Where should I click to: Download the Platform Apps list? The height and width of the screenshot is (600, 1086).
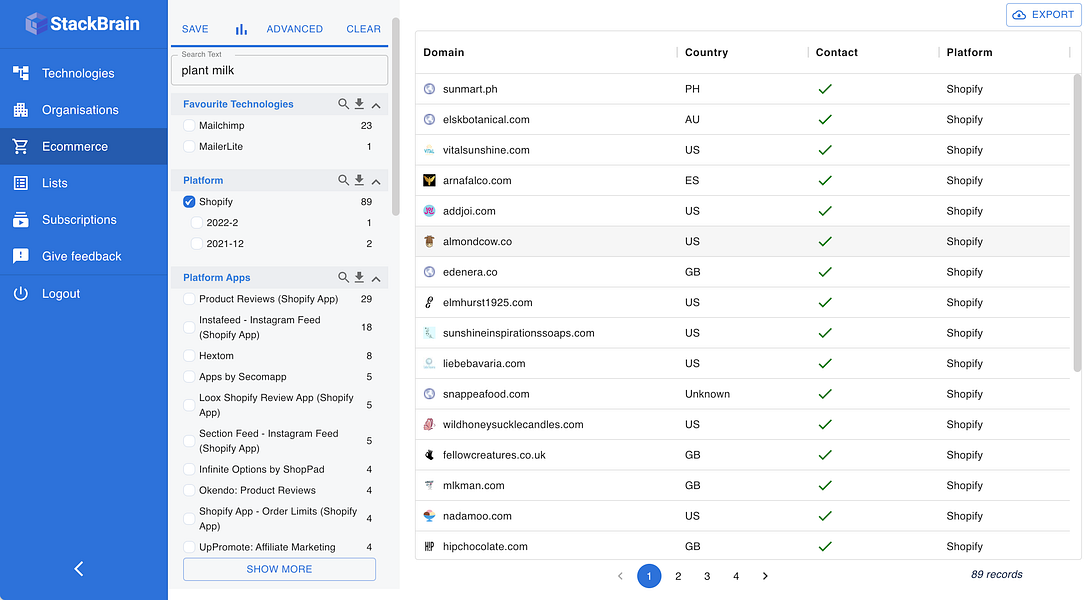point(359,277)
